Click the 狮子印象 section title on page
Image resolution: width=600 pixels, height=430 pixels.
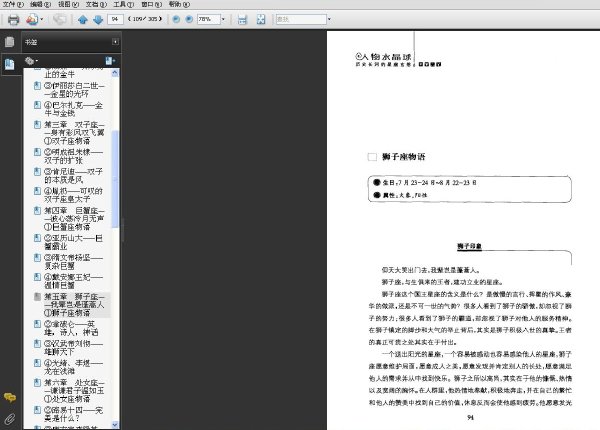tap(470, 246)
